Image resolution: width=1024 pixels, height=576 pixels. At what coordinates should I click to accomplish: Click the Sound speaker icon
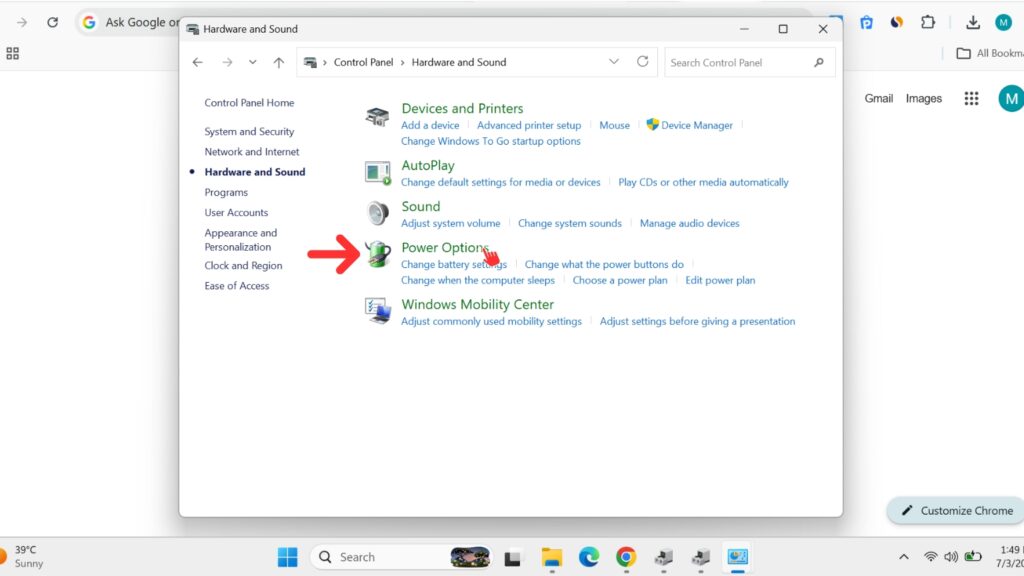coord(377,214)
